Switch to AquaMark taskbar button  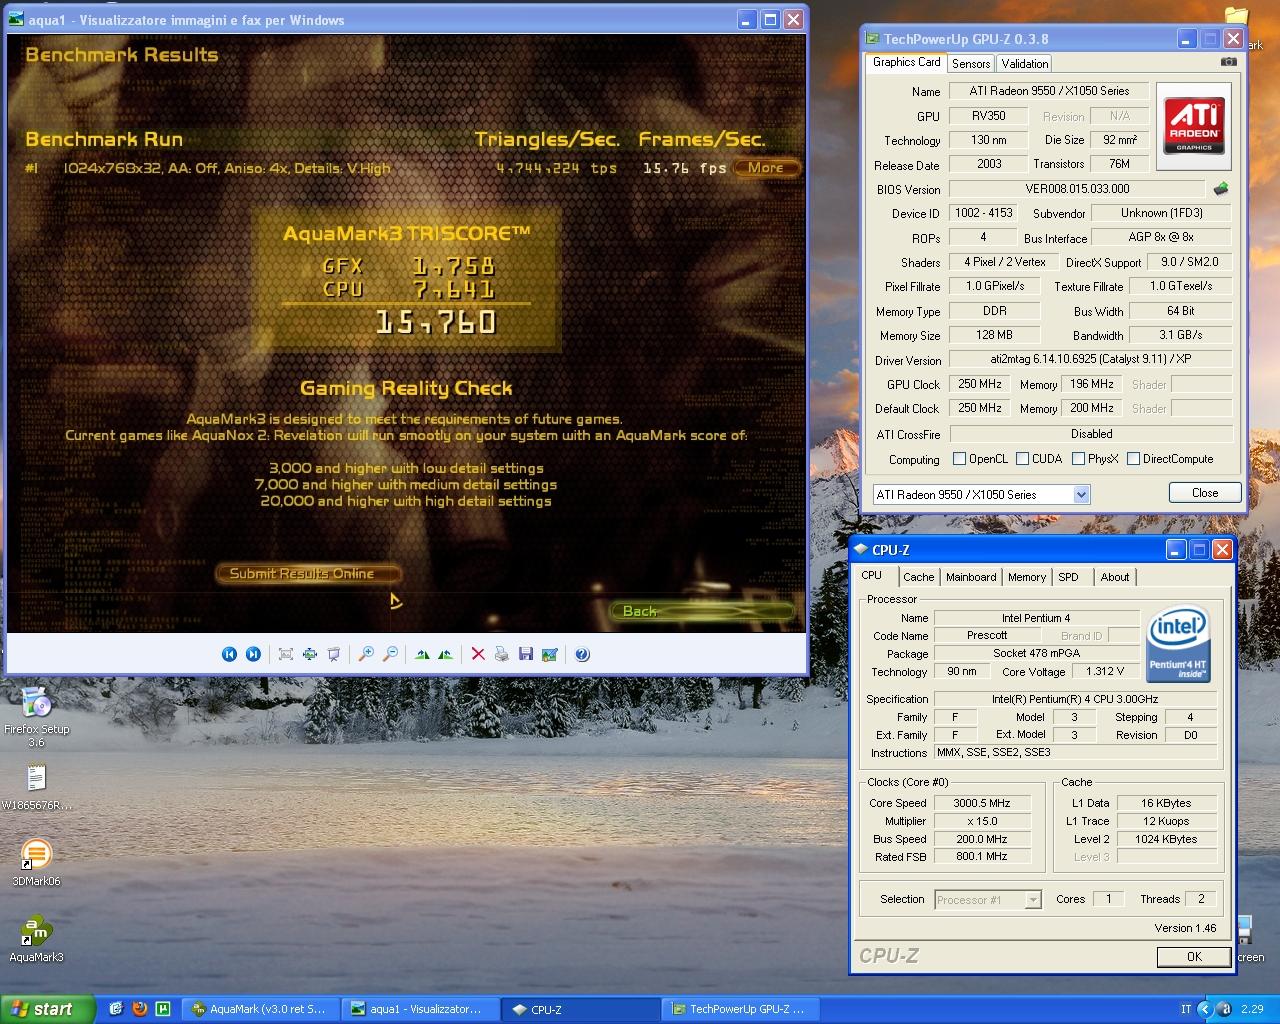pyautogui.click(x=260, y=1009)
